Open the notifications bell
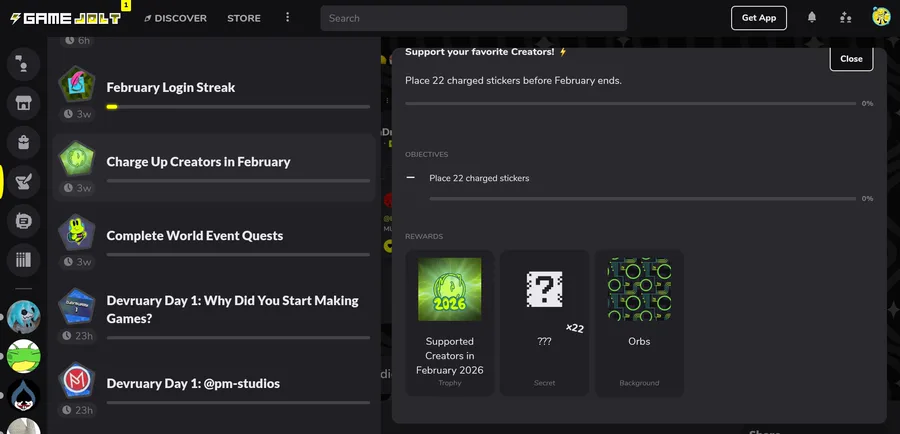900x434 pixels. click(812, 18)
